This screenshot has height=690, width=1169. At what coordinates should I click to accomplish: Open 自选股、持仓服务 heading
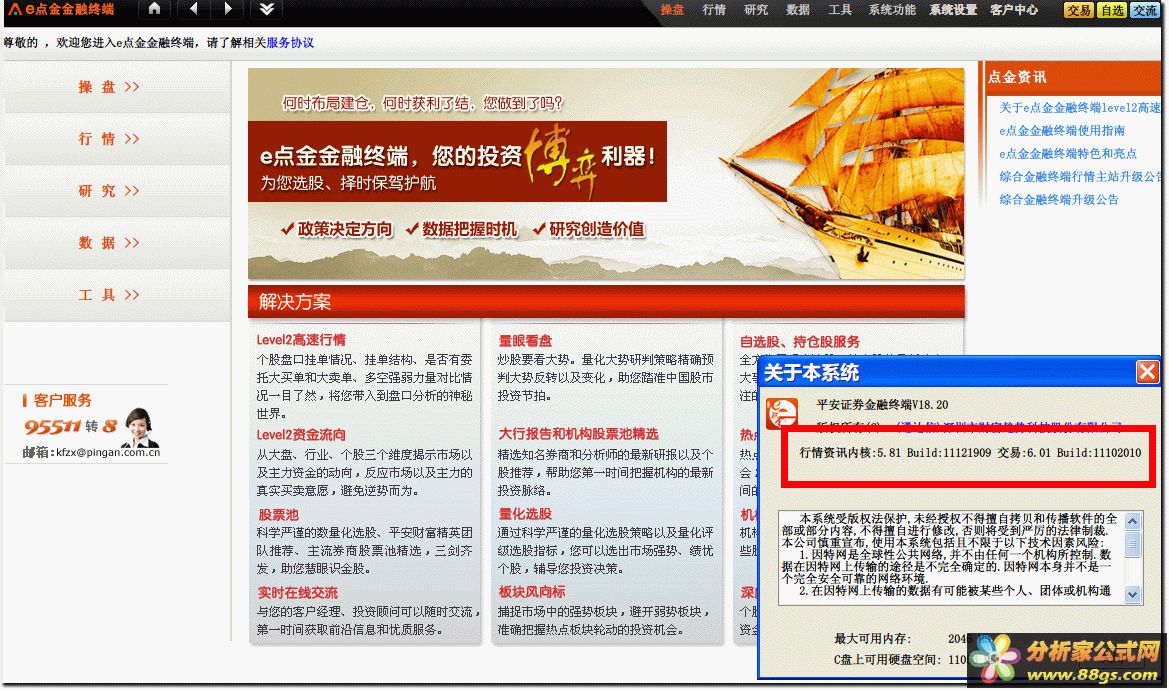click(x=800, y=342)
